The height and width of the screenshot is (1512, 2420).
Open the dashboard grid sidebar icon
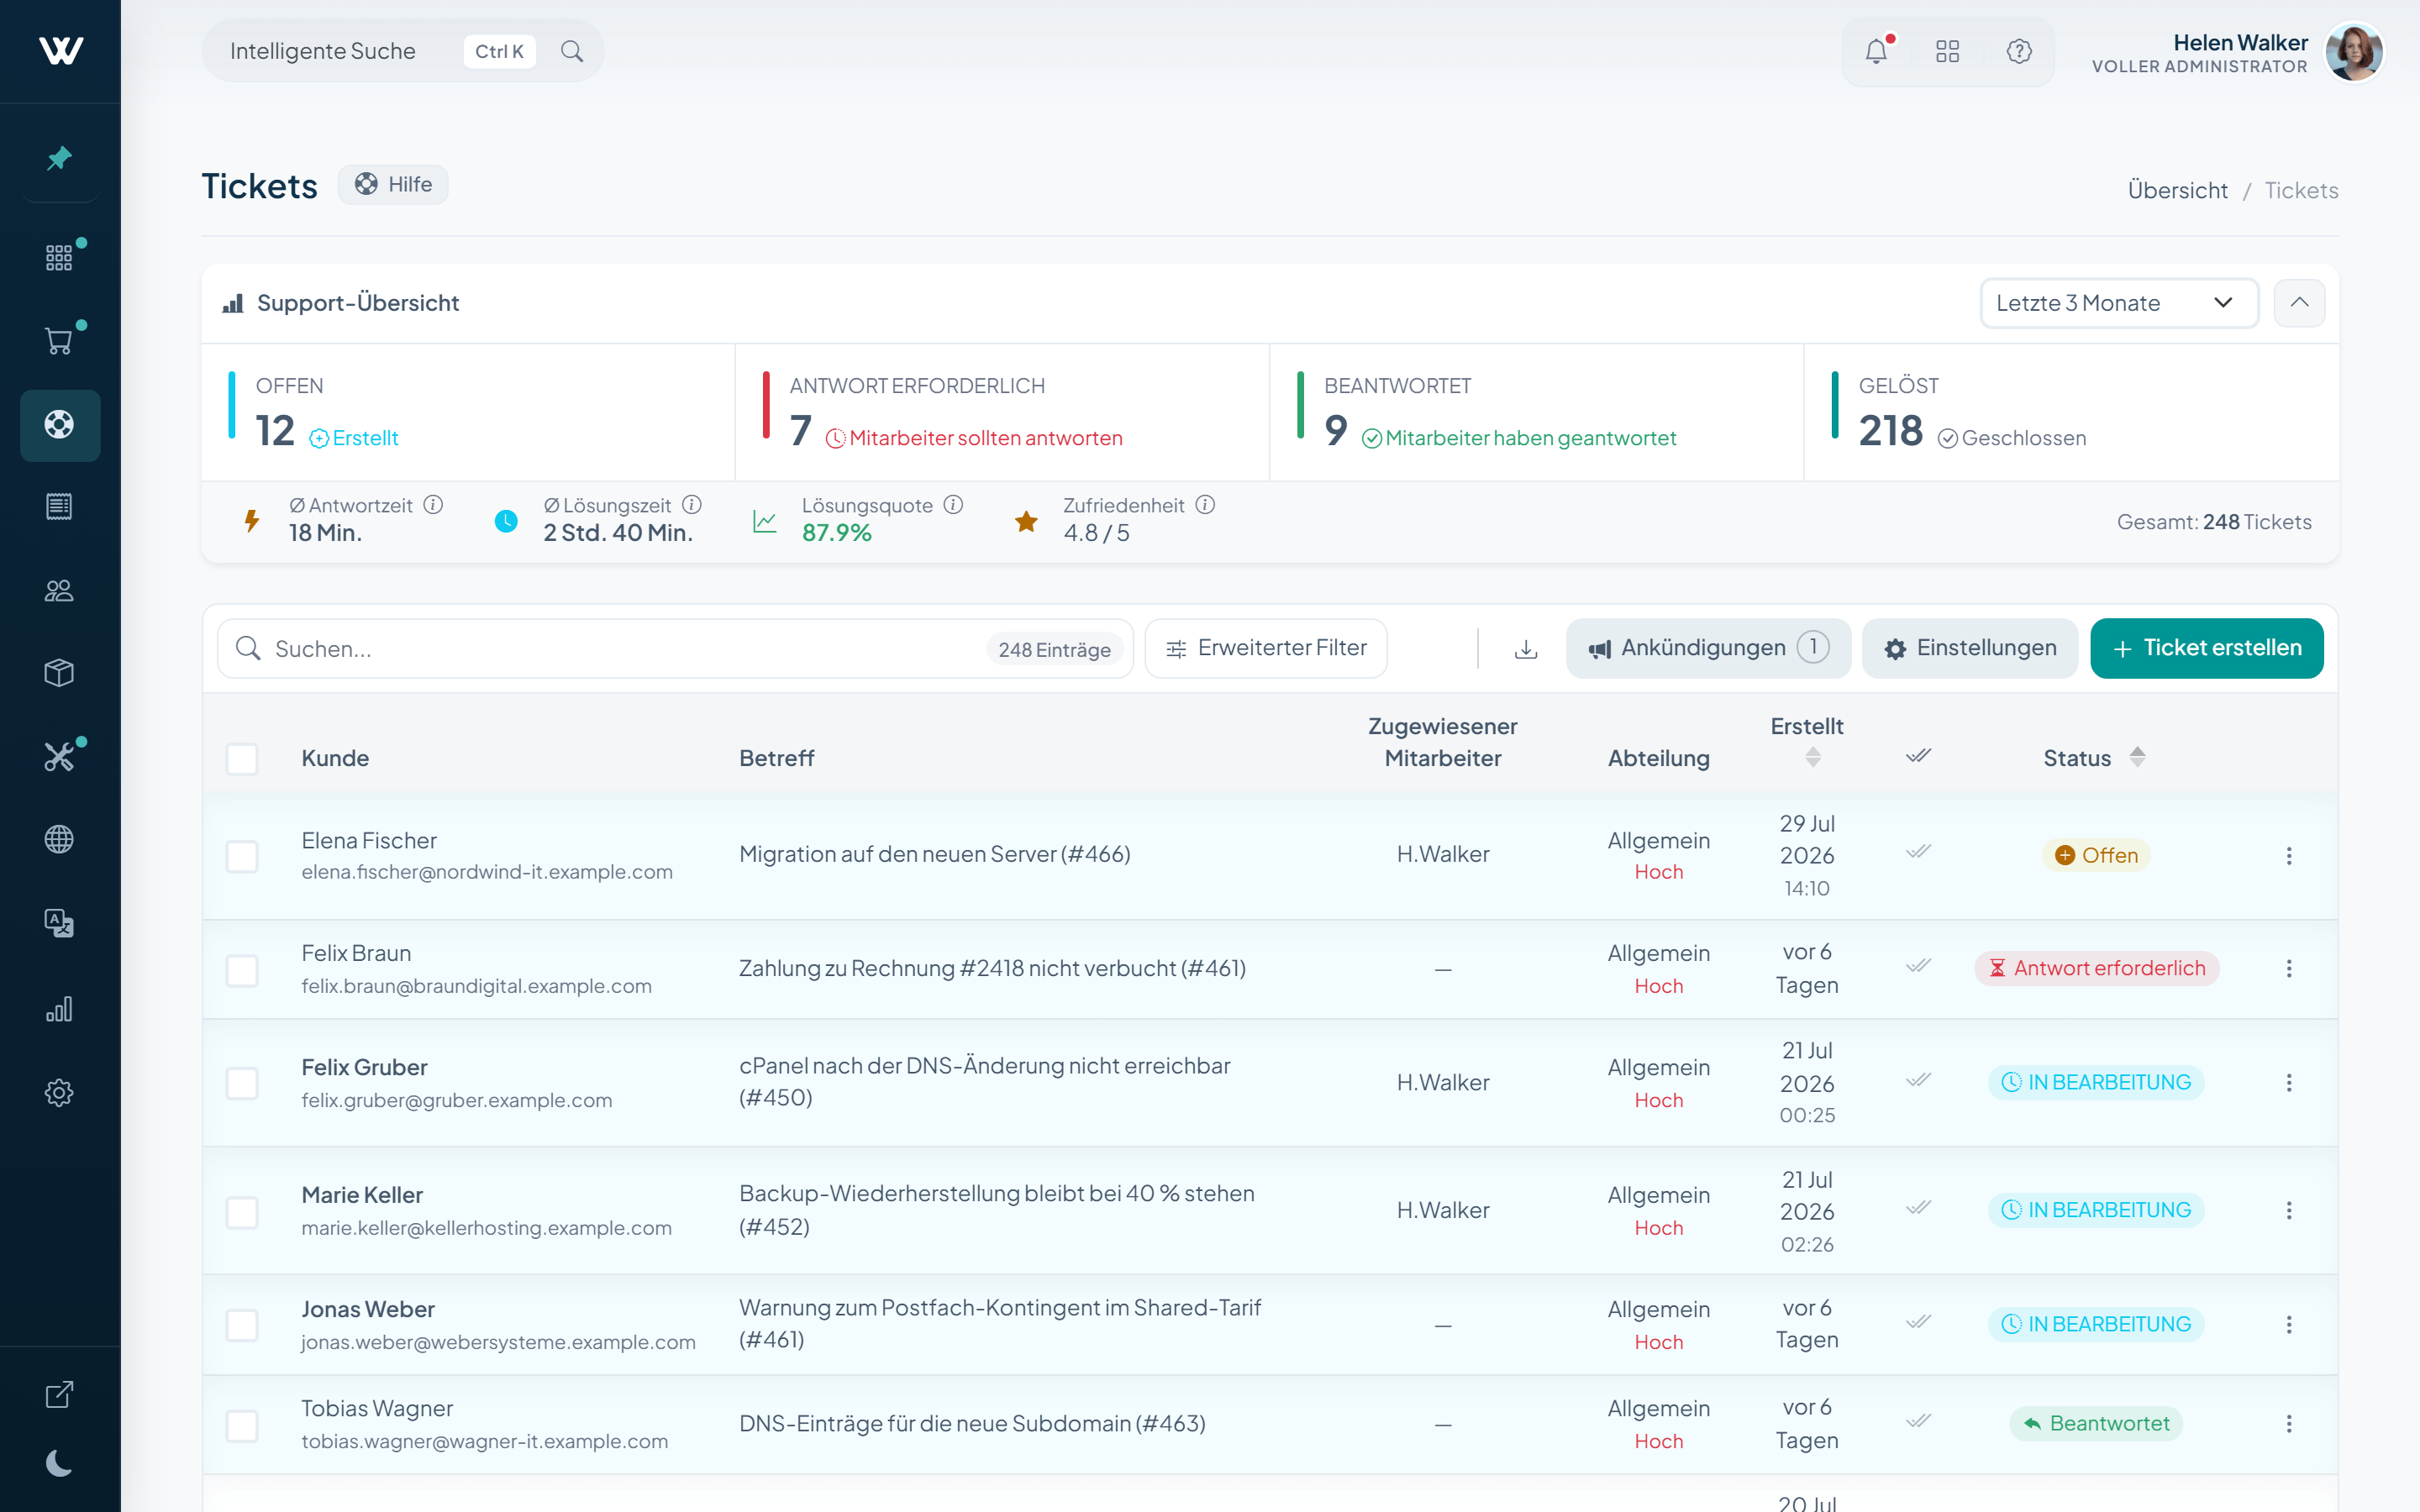click(60, 257)
